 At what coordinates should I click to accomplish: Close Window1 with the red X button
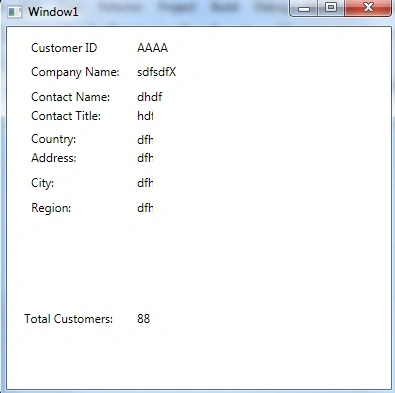368,8
